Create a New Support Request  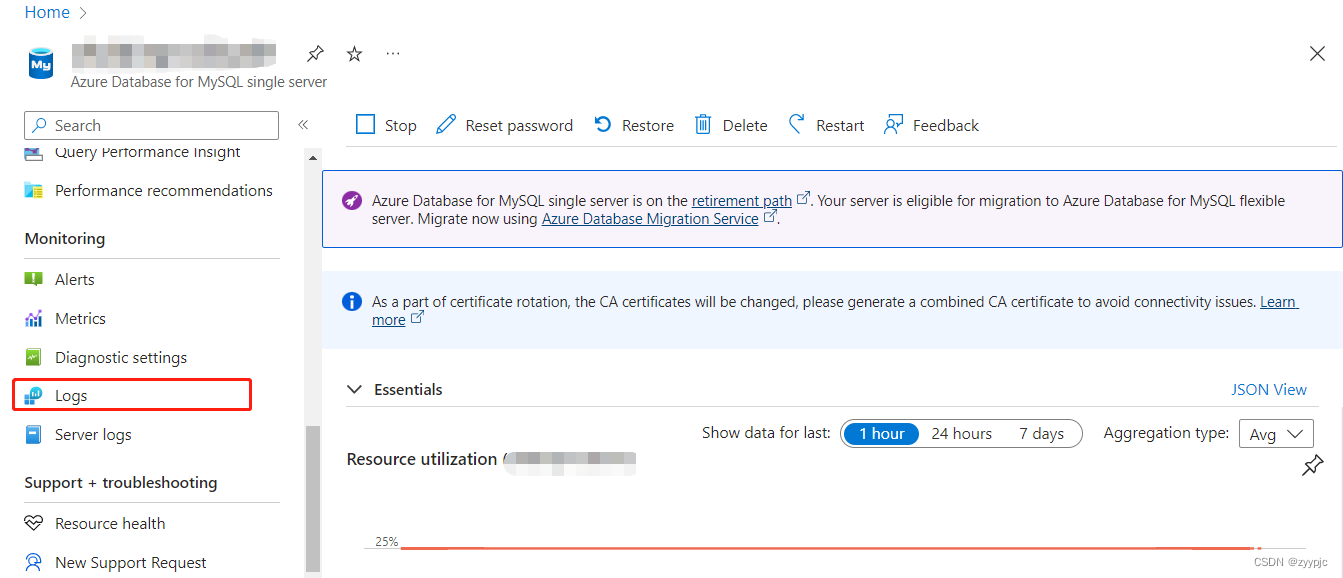(125, 561)
